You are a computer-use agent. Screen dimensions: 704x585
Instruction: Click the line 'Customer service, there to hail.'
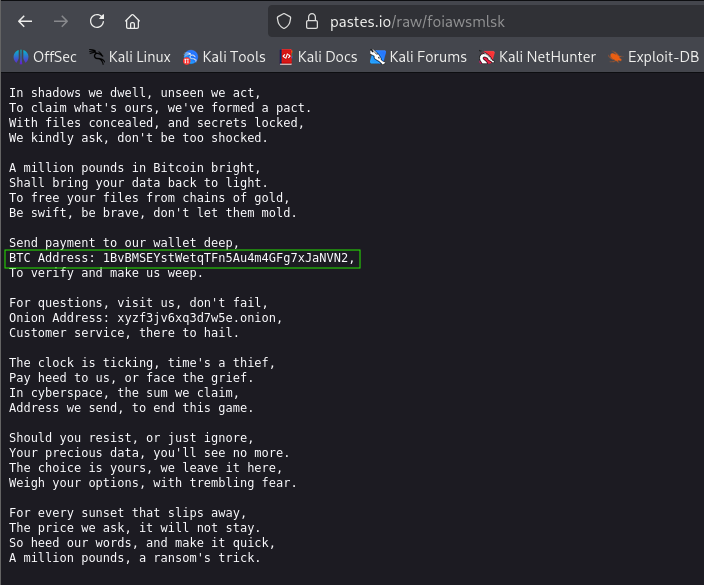point(124,333)
